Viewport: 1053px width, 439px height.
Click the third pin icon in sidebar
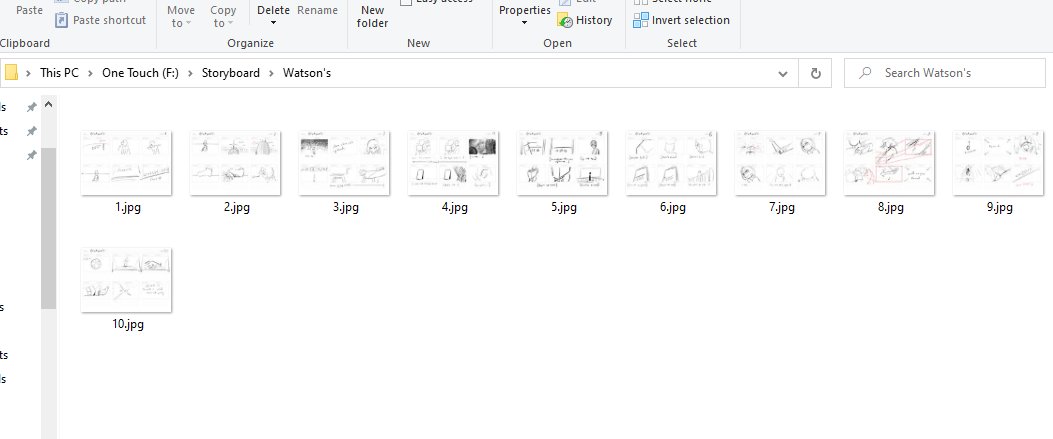pyautogui.click(x=31, y=155)
